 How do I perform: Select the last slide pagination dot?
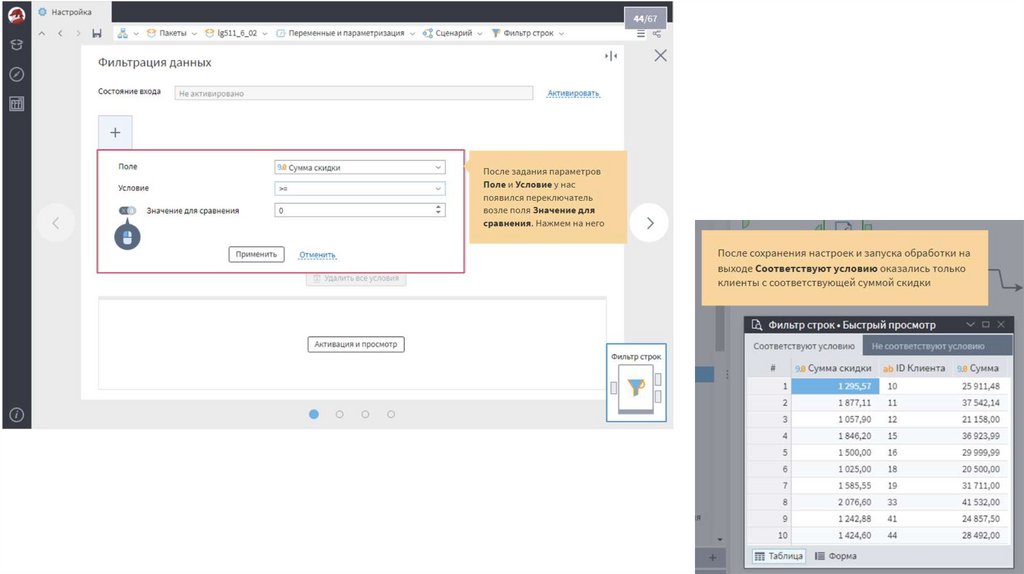pos(391,414)
